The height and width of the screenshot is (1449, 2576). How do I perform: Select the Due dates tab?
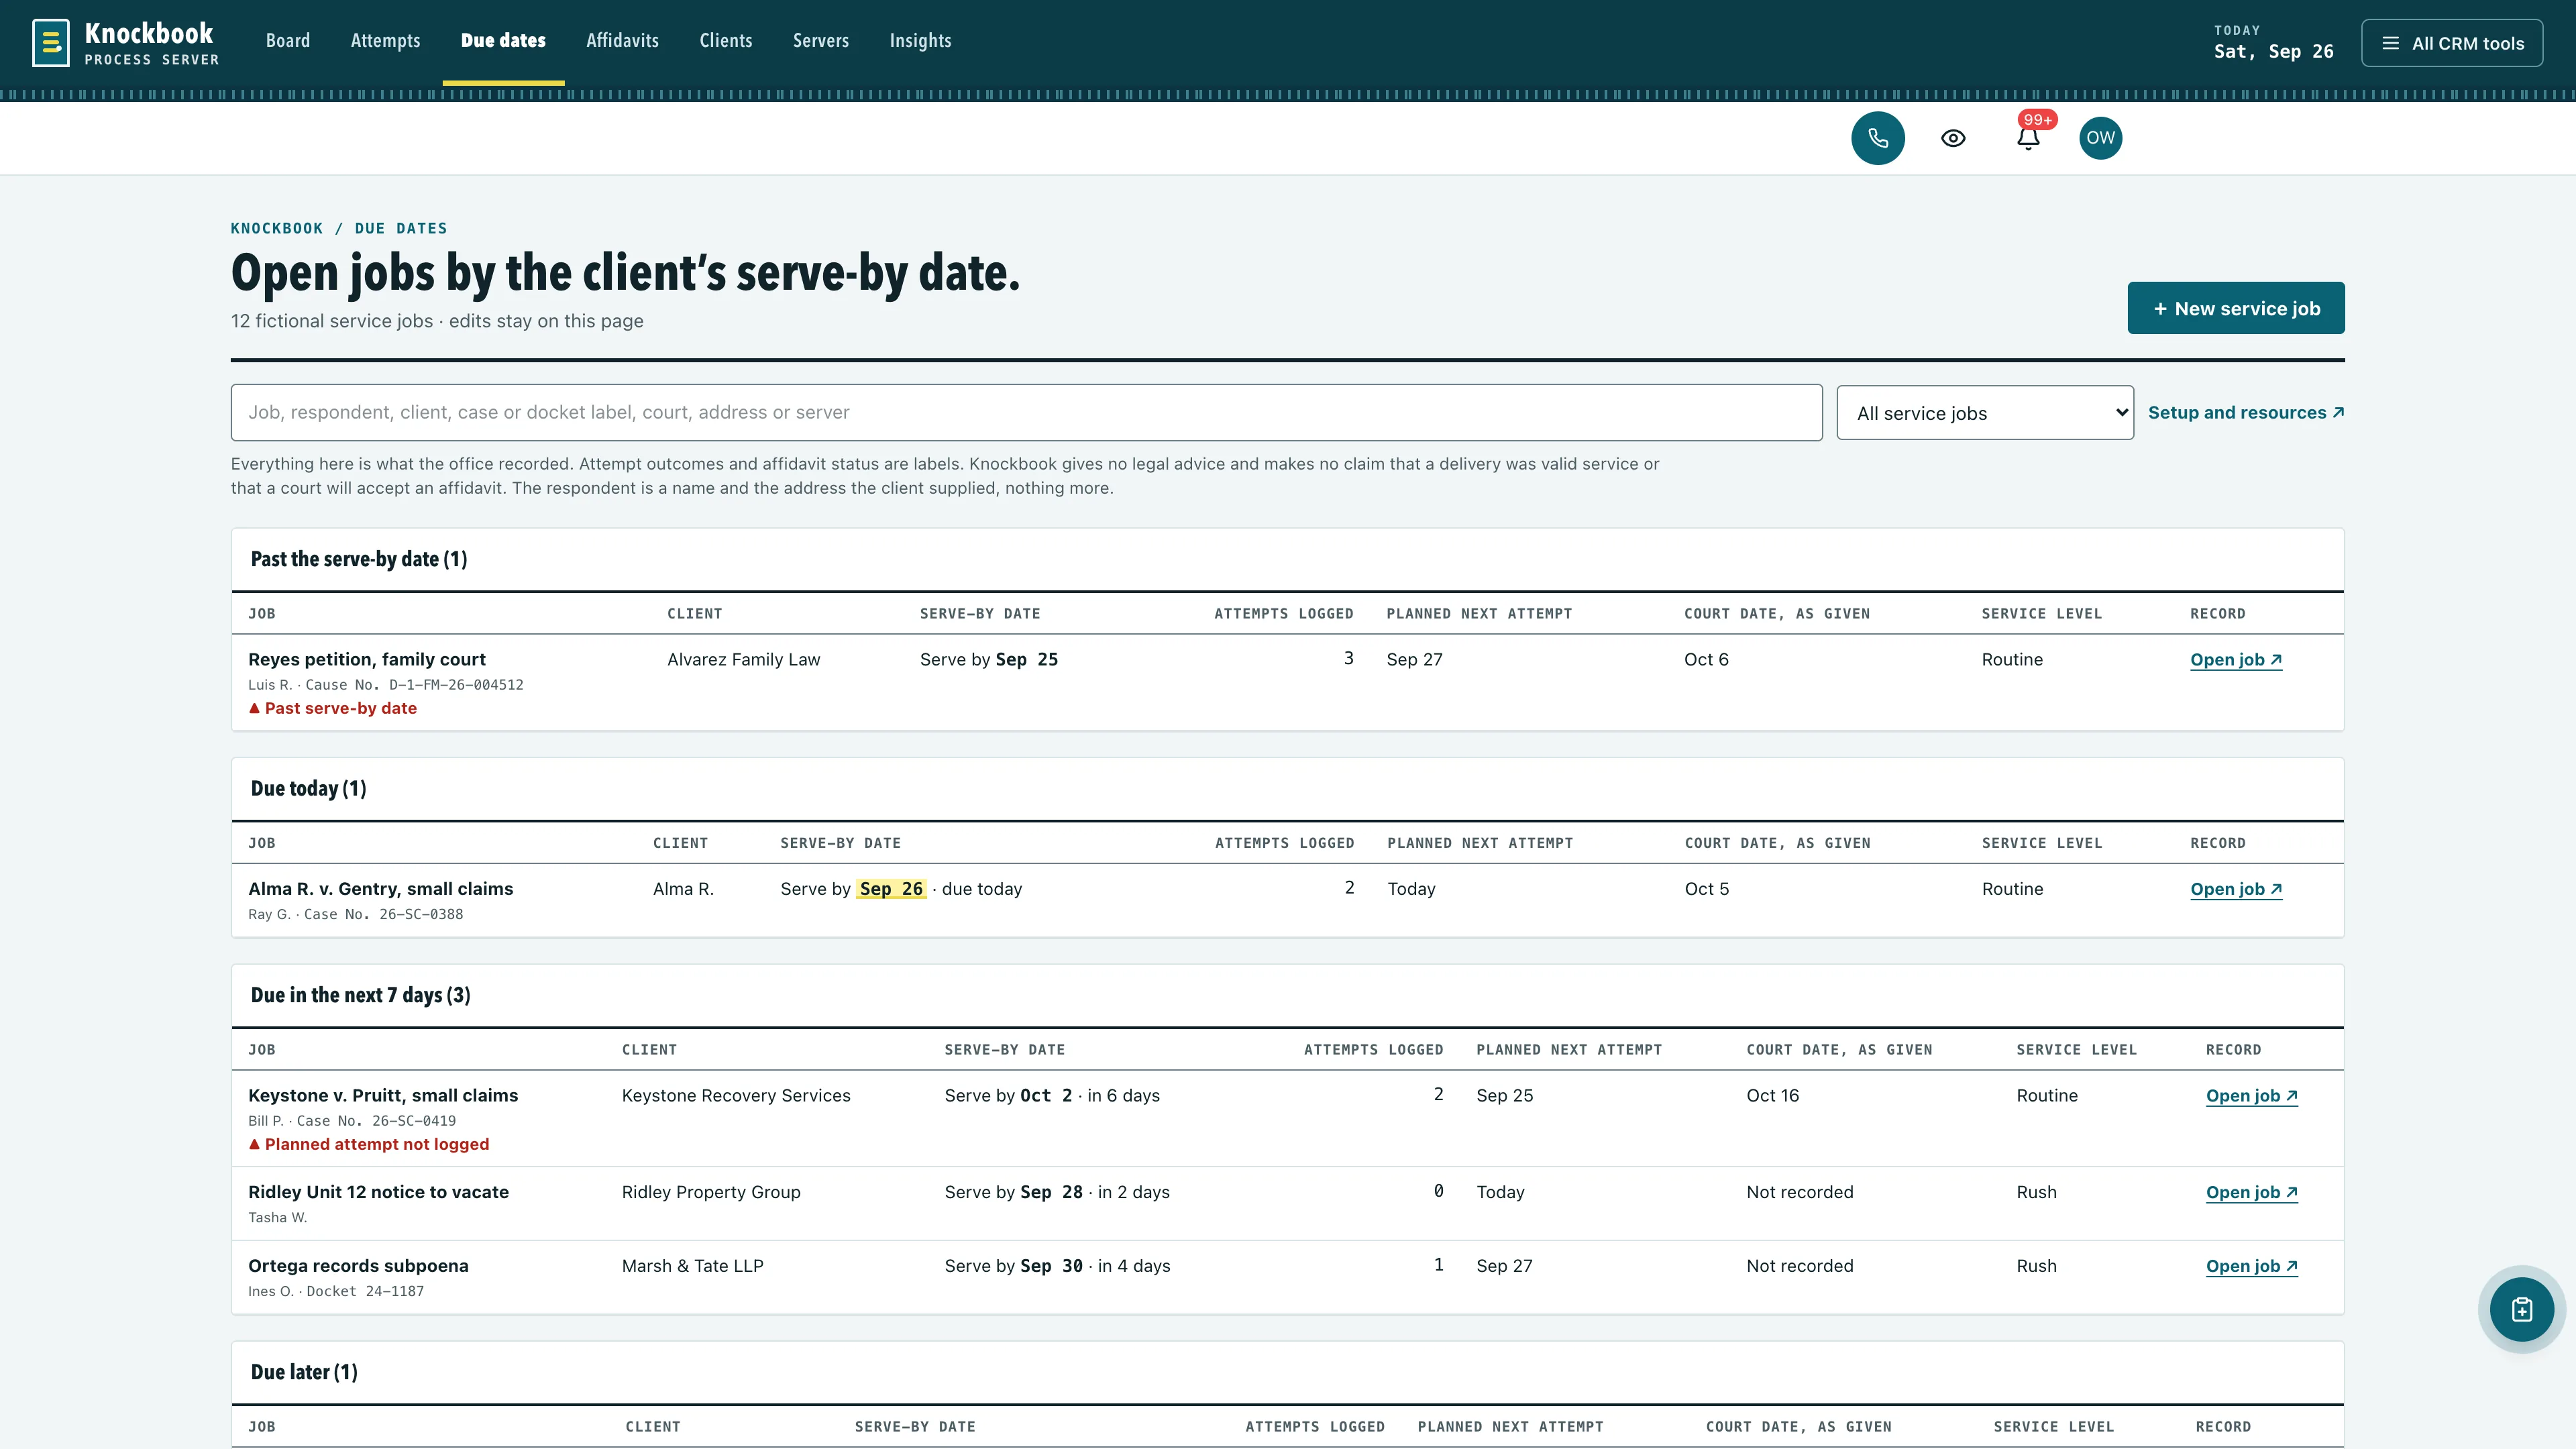click(503, 41)
